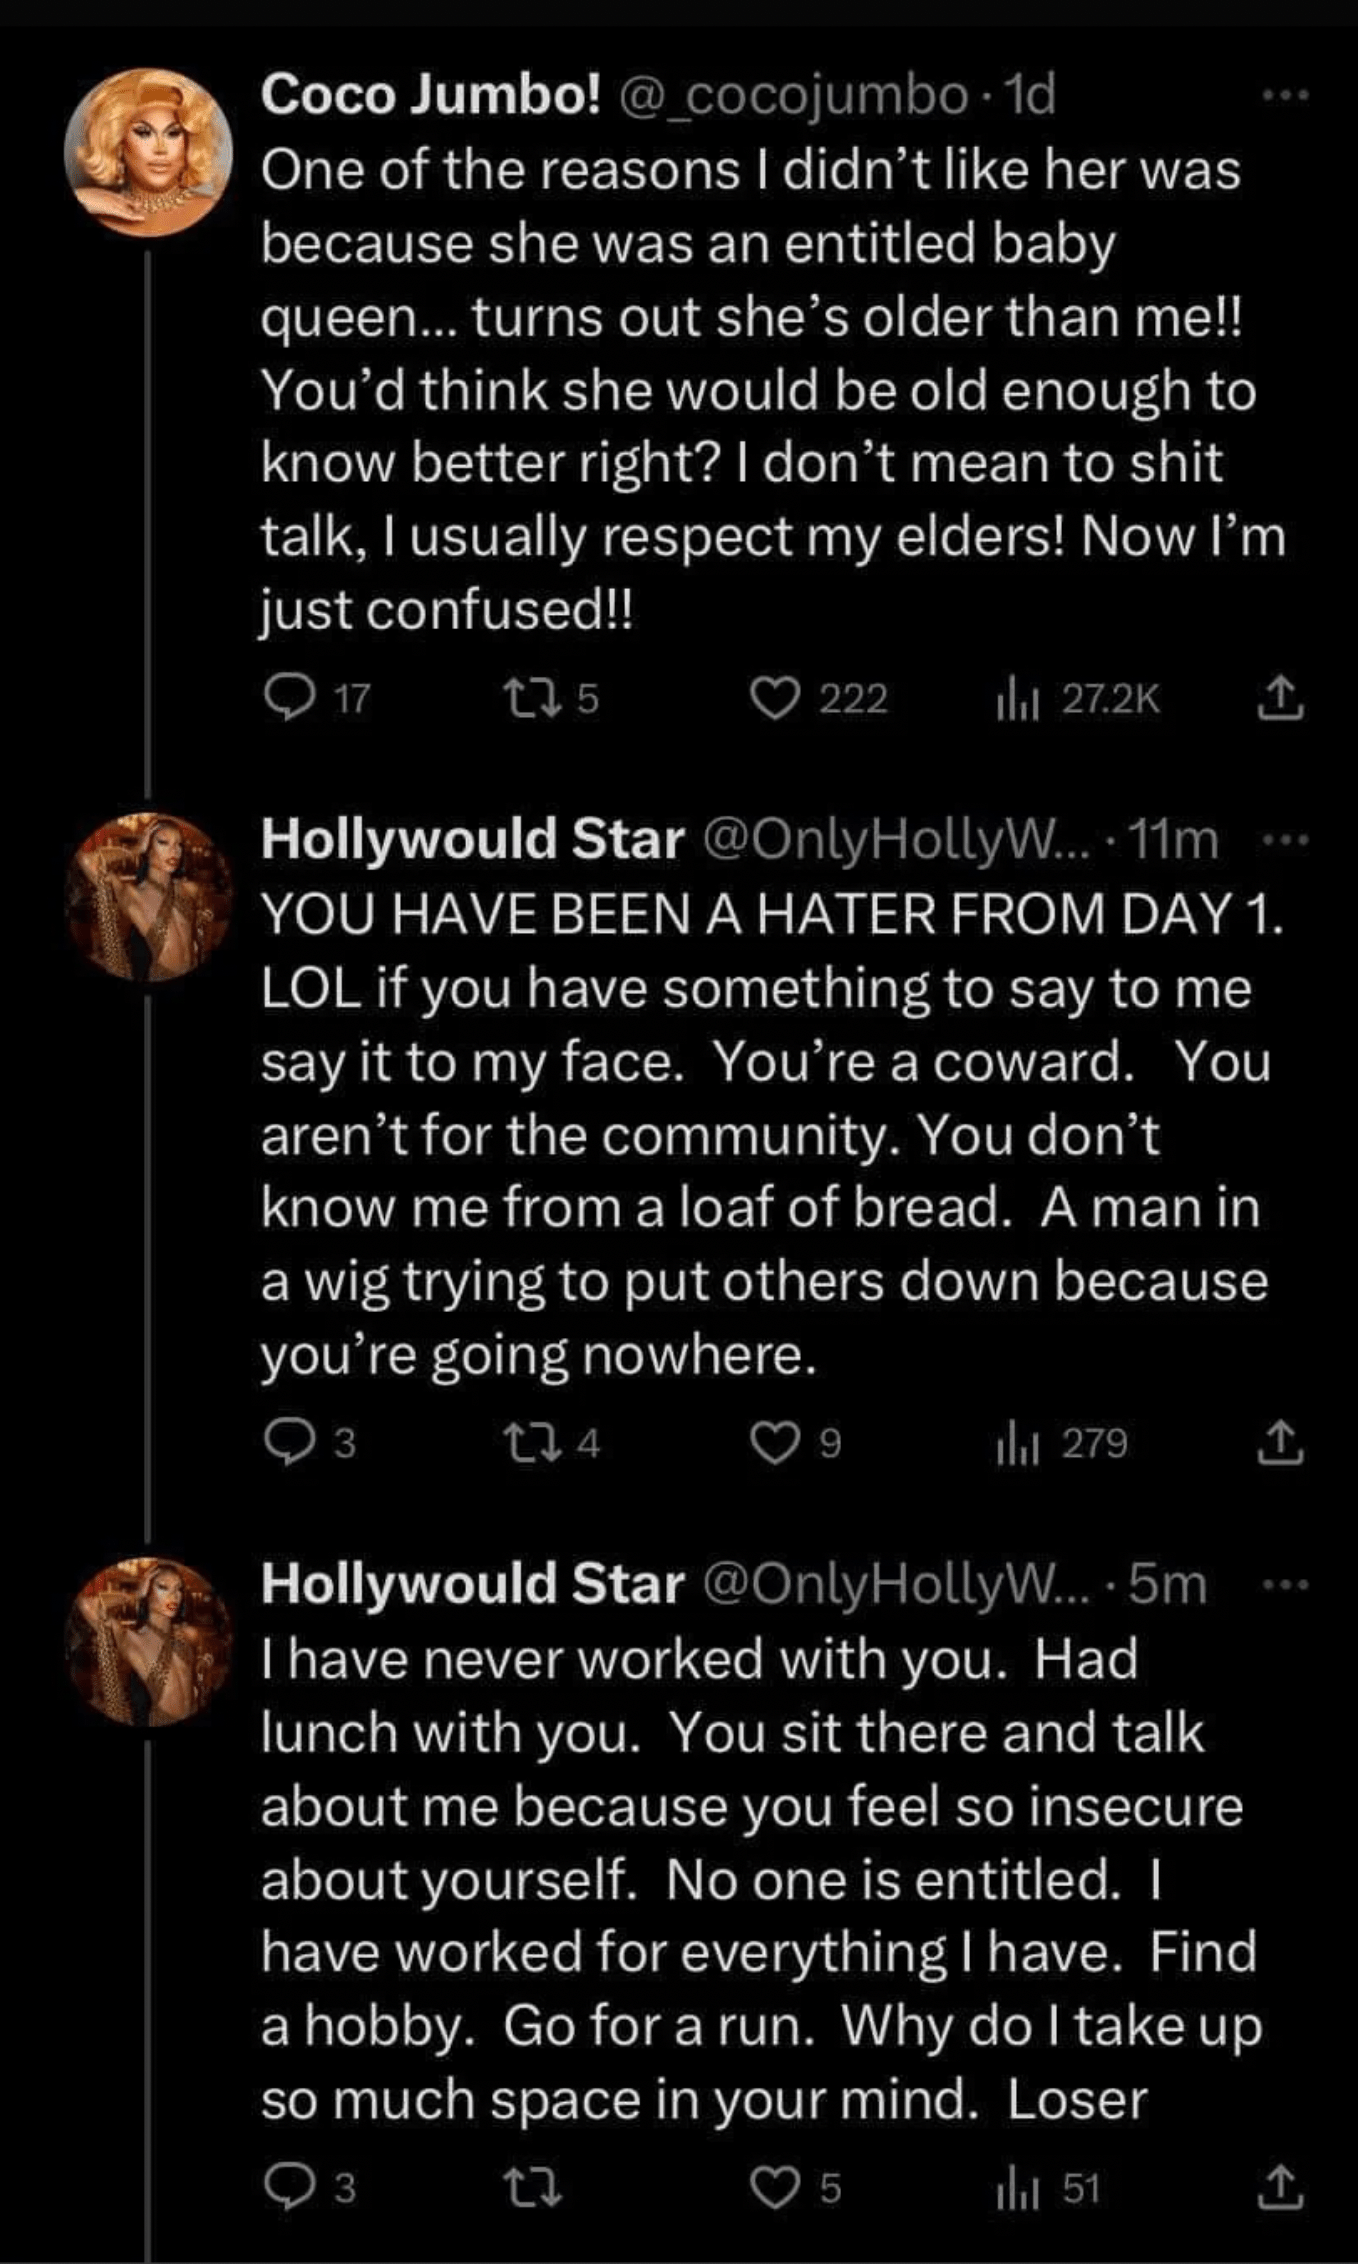Share the tweet ending in 'Loser'
The image size is (1358, 2264).
1280,2188
